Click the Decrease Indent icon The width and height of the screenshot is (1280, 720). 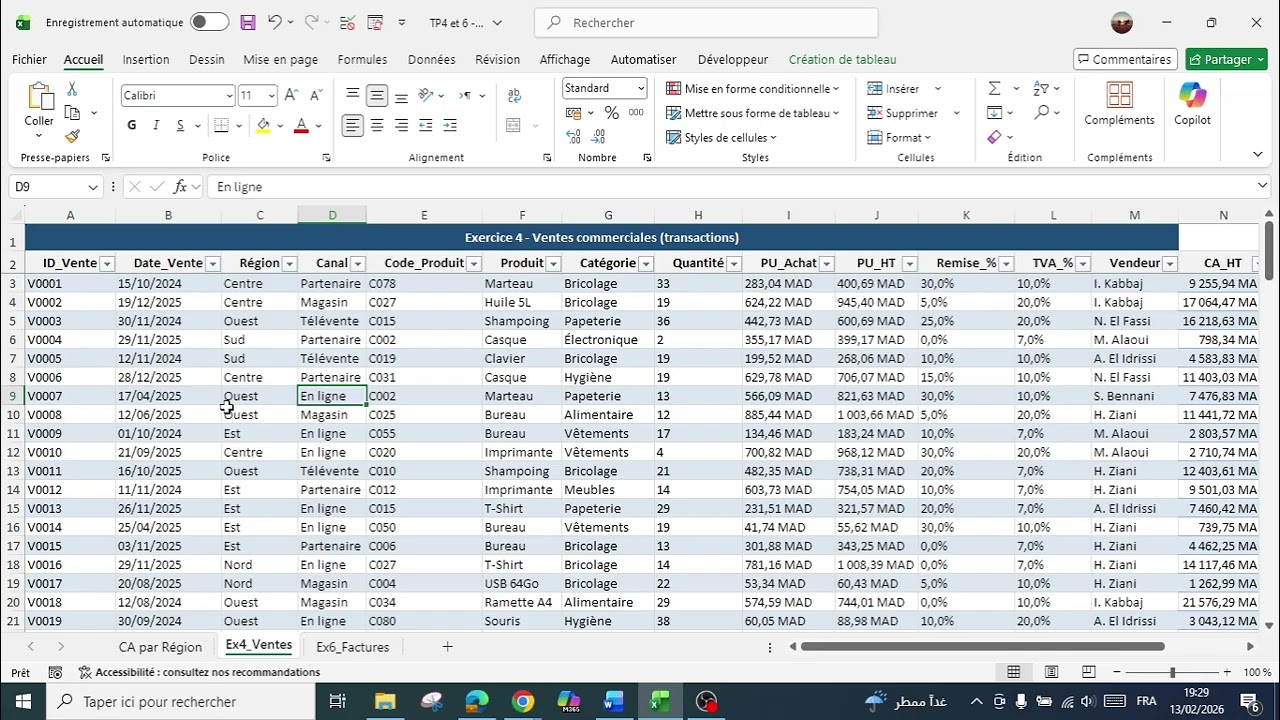tap(426, 126)
